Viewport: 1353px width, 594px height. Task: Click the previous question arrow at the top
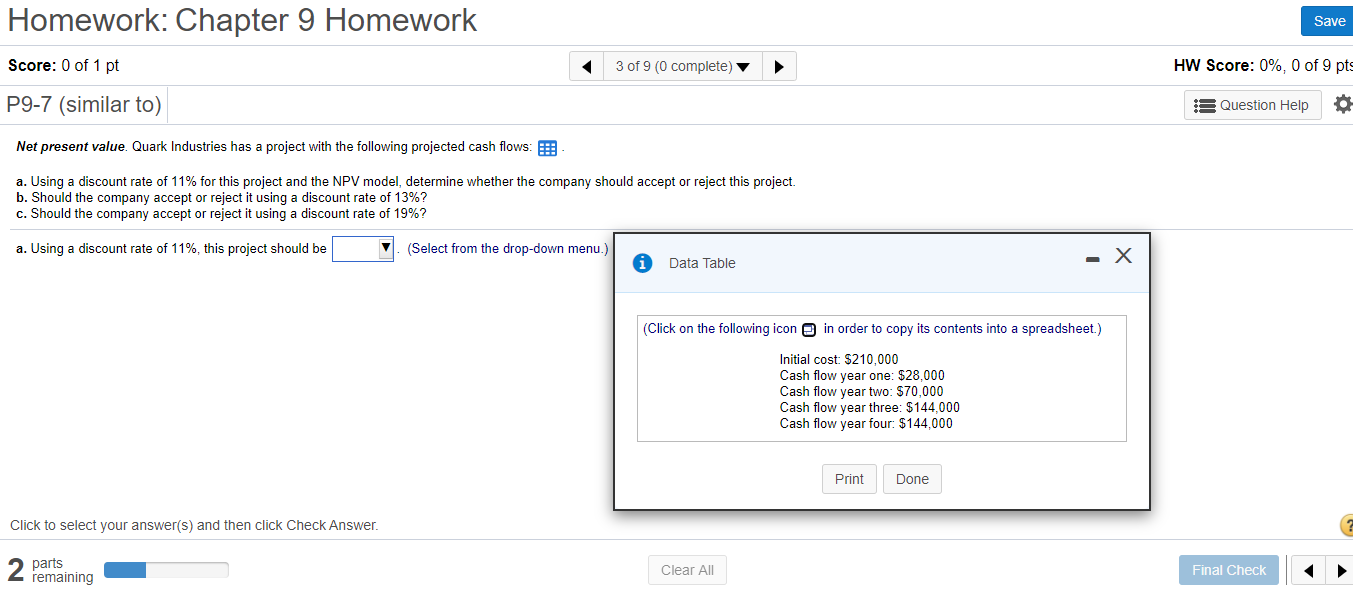587,65
